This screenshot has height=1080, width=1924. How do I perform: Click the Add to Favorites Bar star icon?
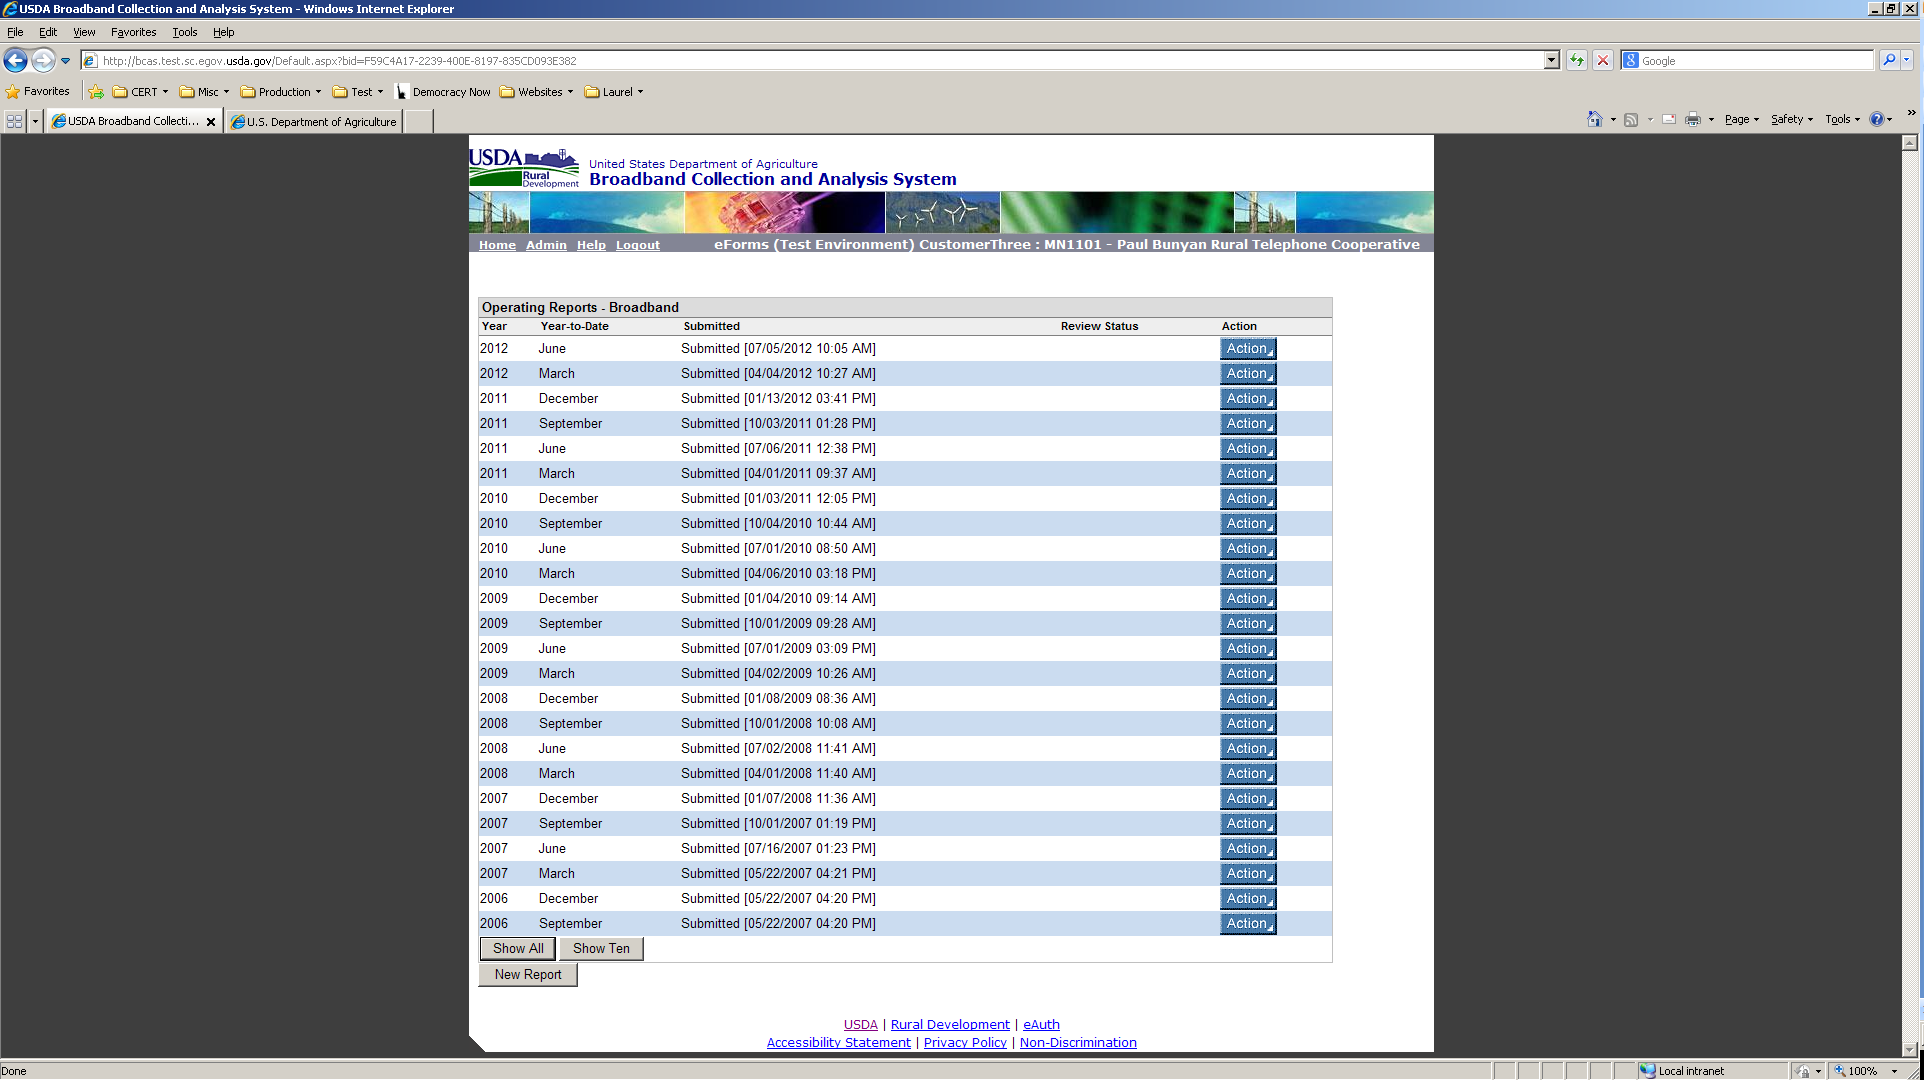pyautogui.click(x=96, y=92)
